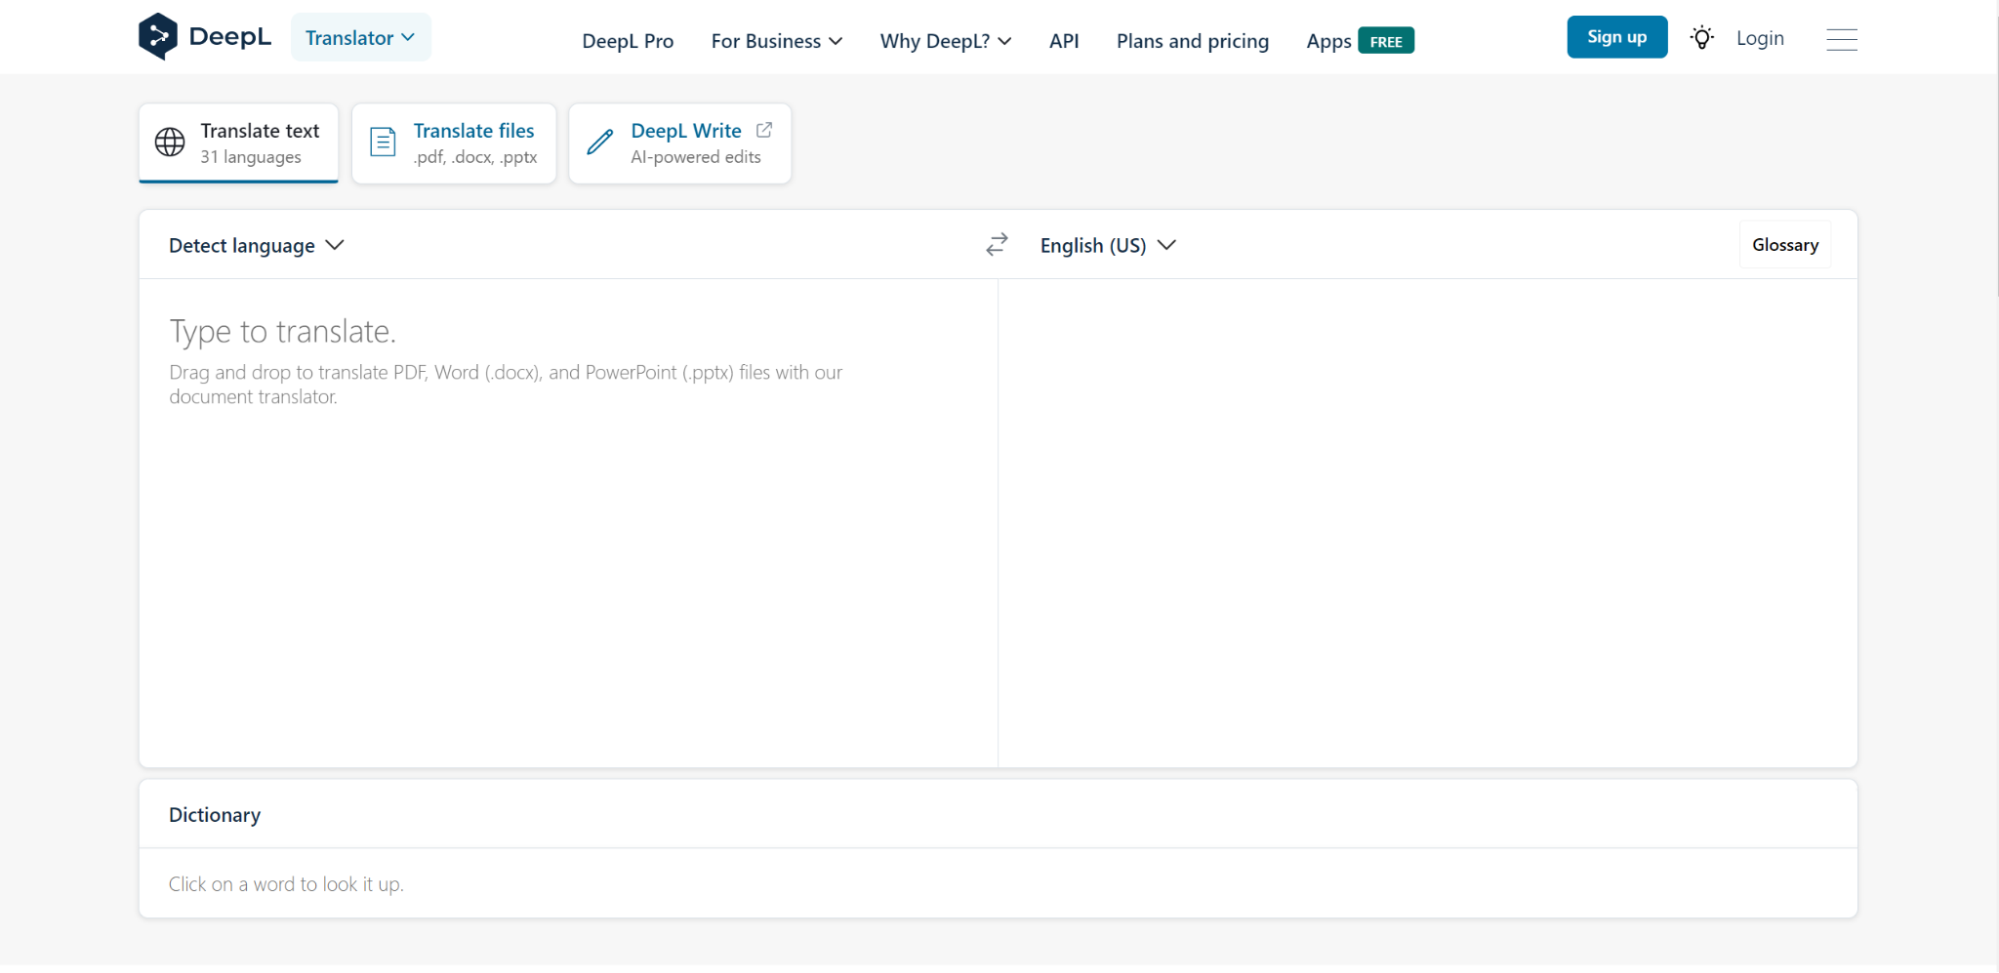The height and width of the screenshot is (973, 1999).
Task: Open the Detect language dropdown
Action: [x=256, y=245]
